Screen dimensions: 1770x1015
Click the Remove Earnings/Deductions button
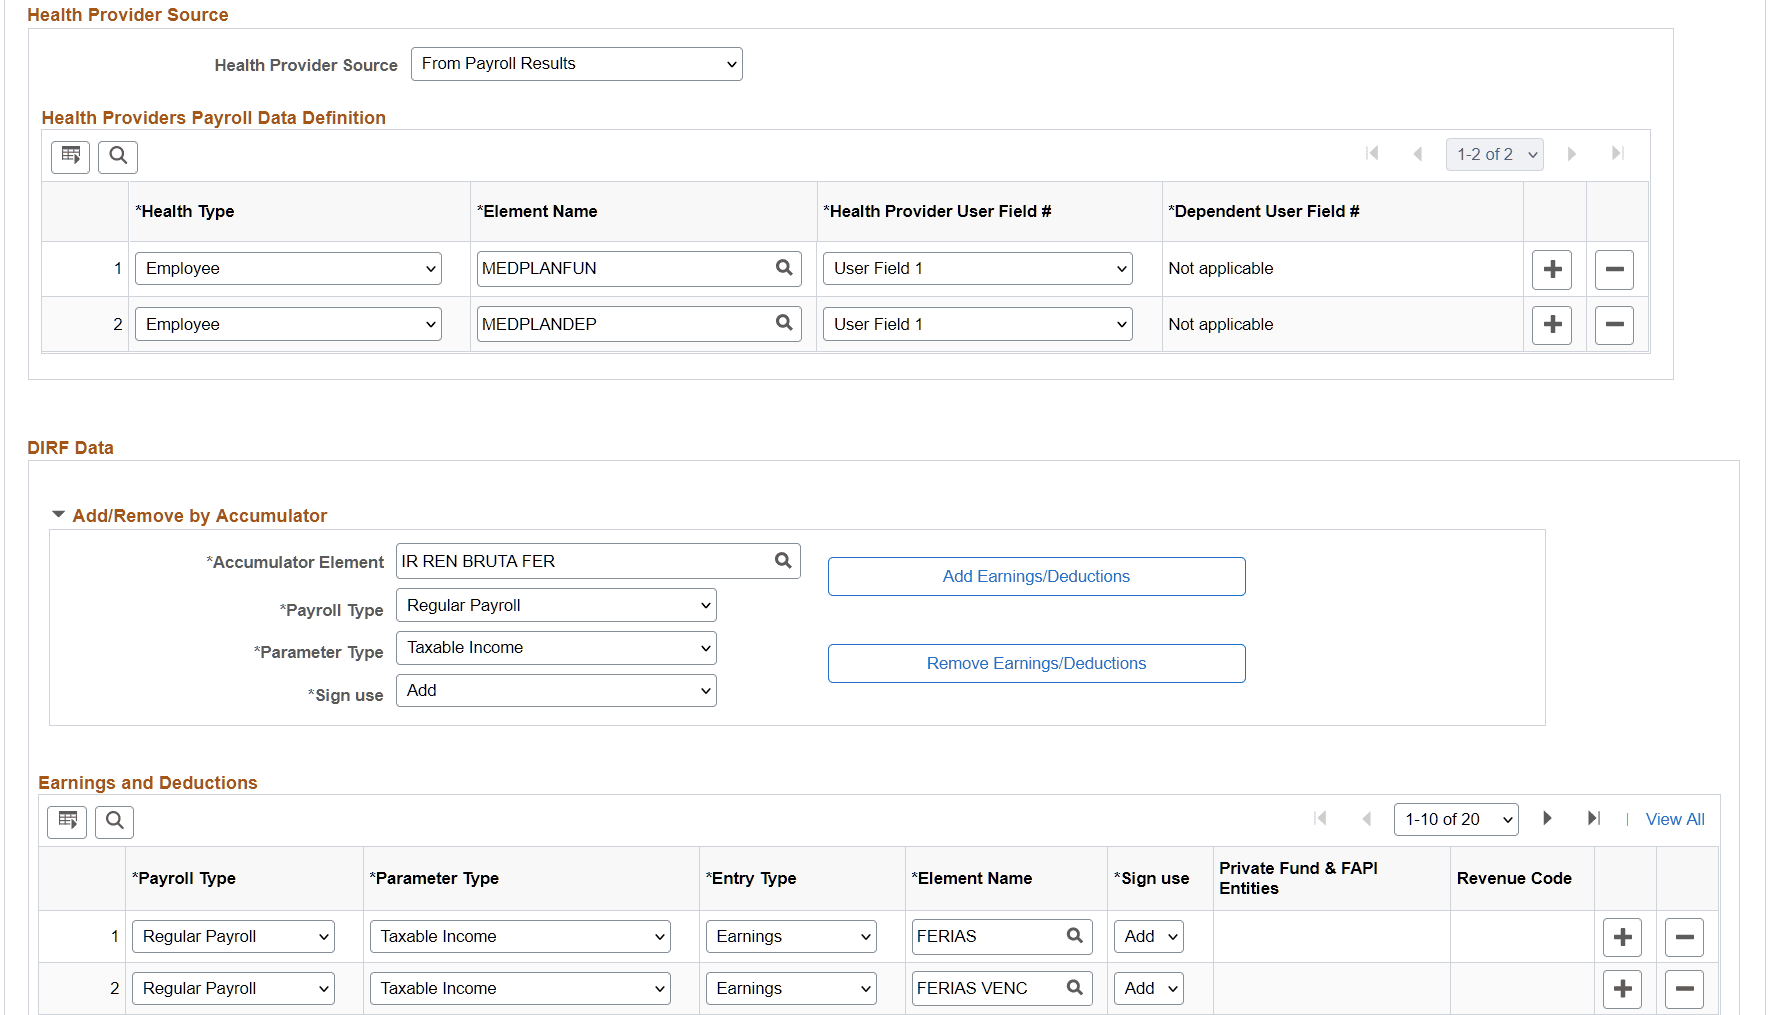(x=1036, y=663)
